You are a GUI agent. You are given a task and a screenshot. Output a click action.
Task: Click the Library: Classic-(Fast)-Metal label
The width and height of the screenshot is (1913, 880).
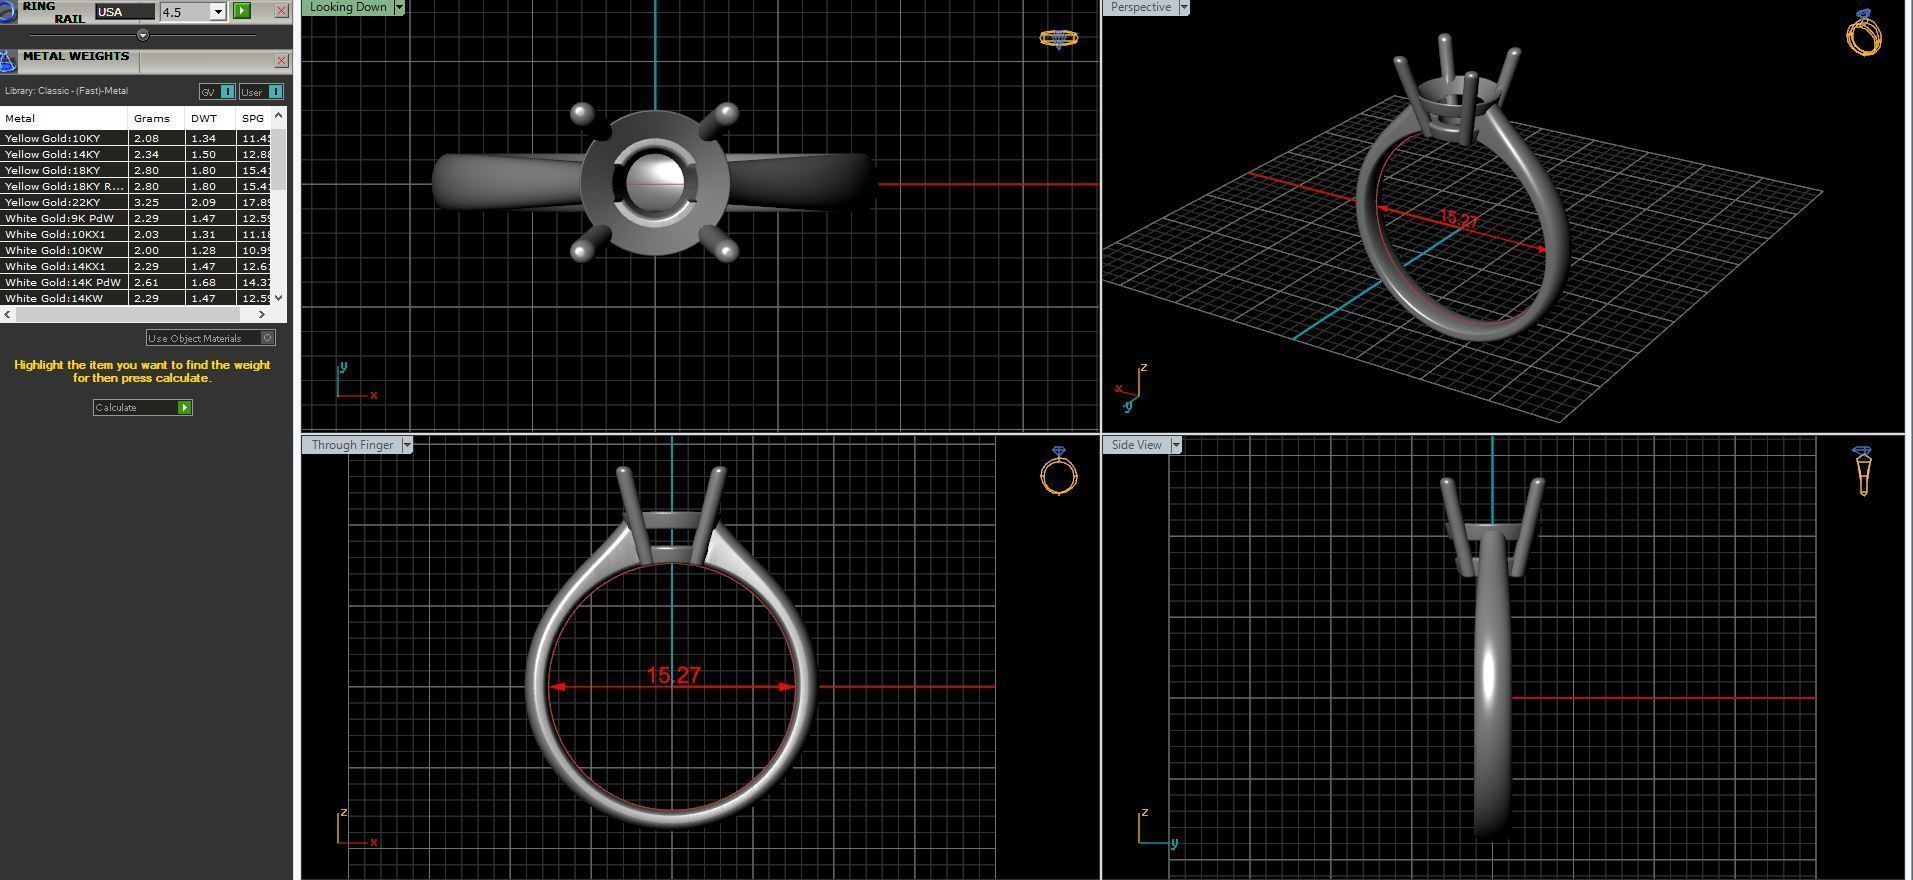(x=66, y=91)
